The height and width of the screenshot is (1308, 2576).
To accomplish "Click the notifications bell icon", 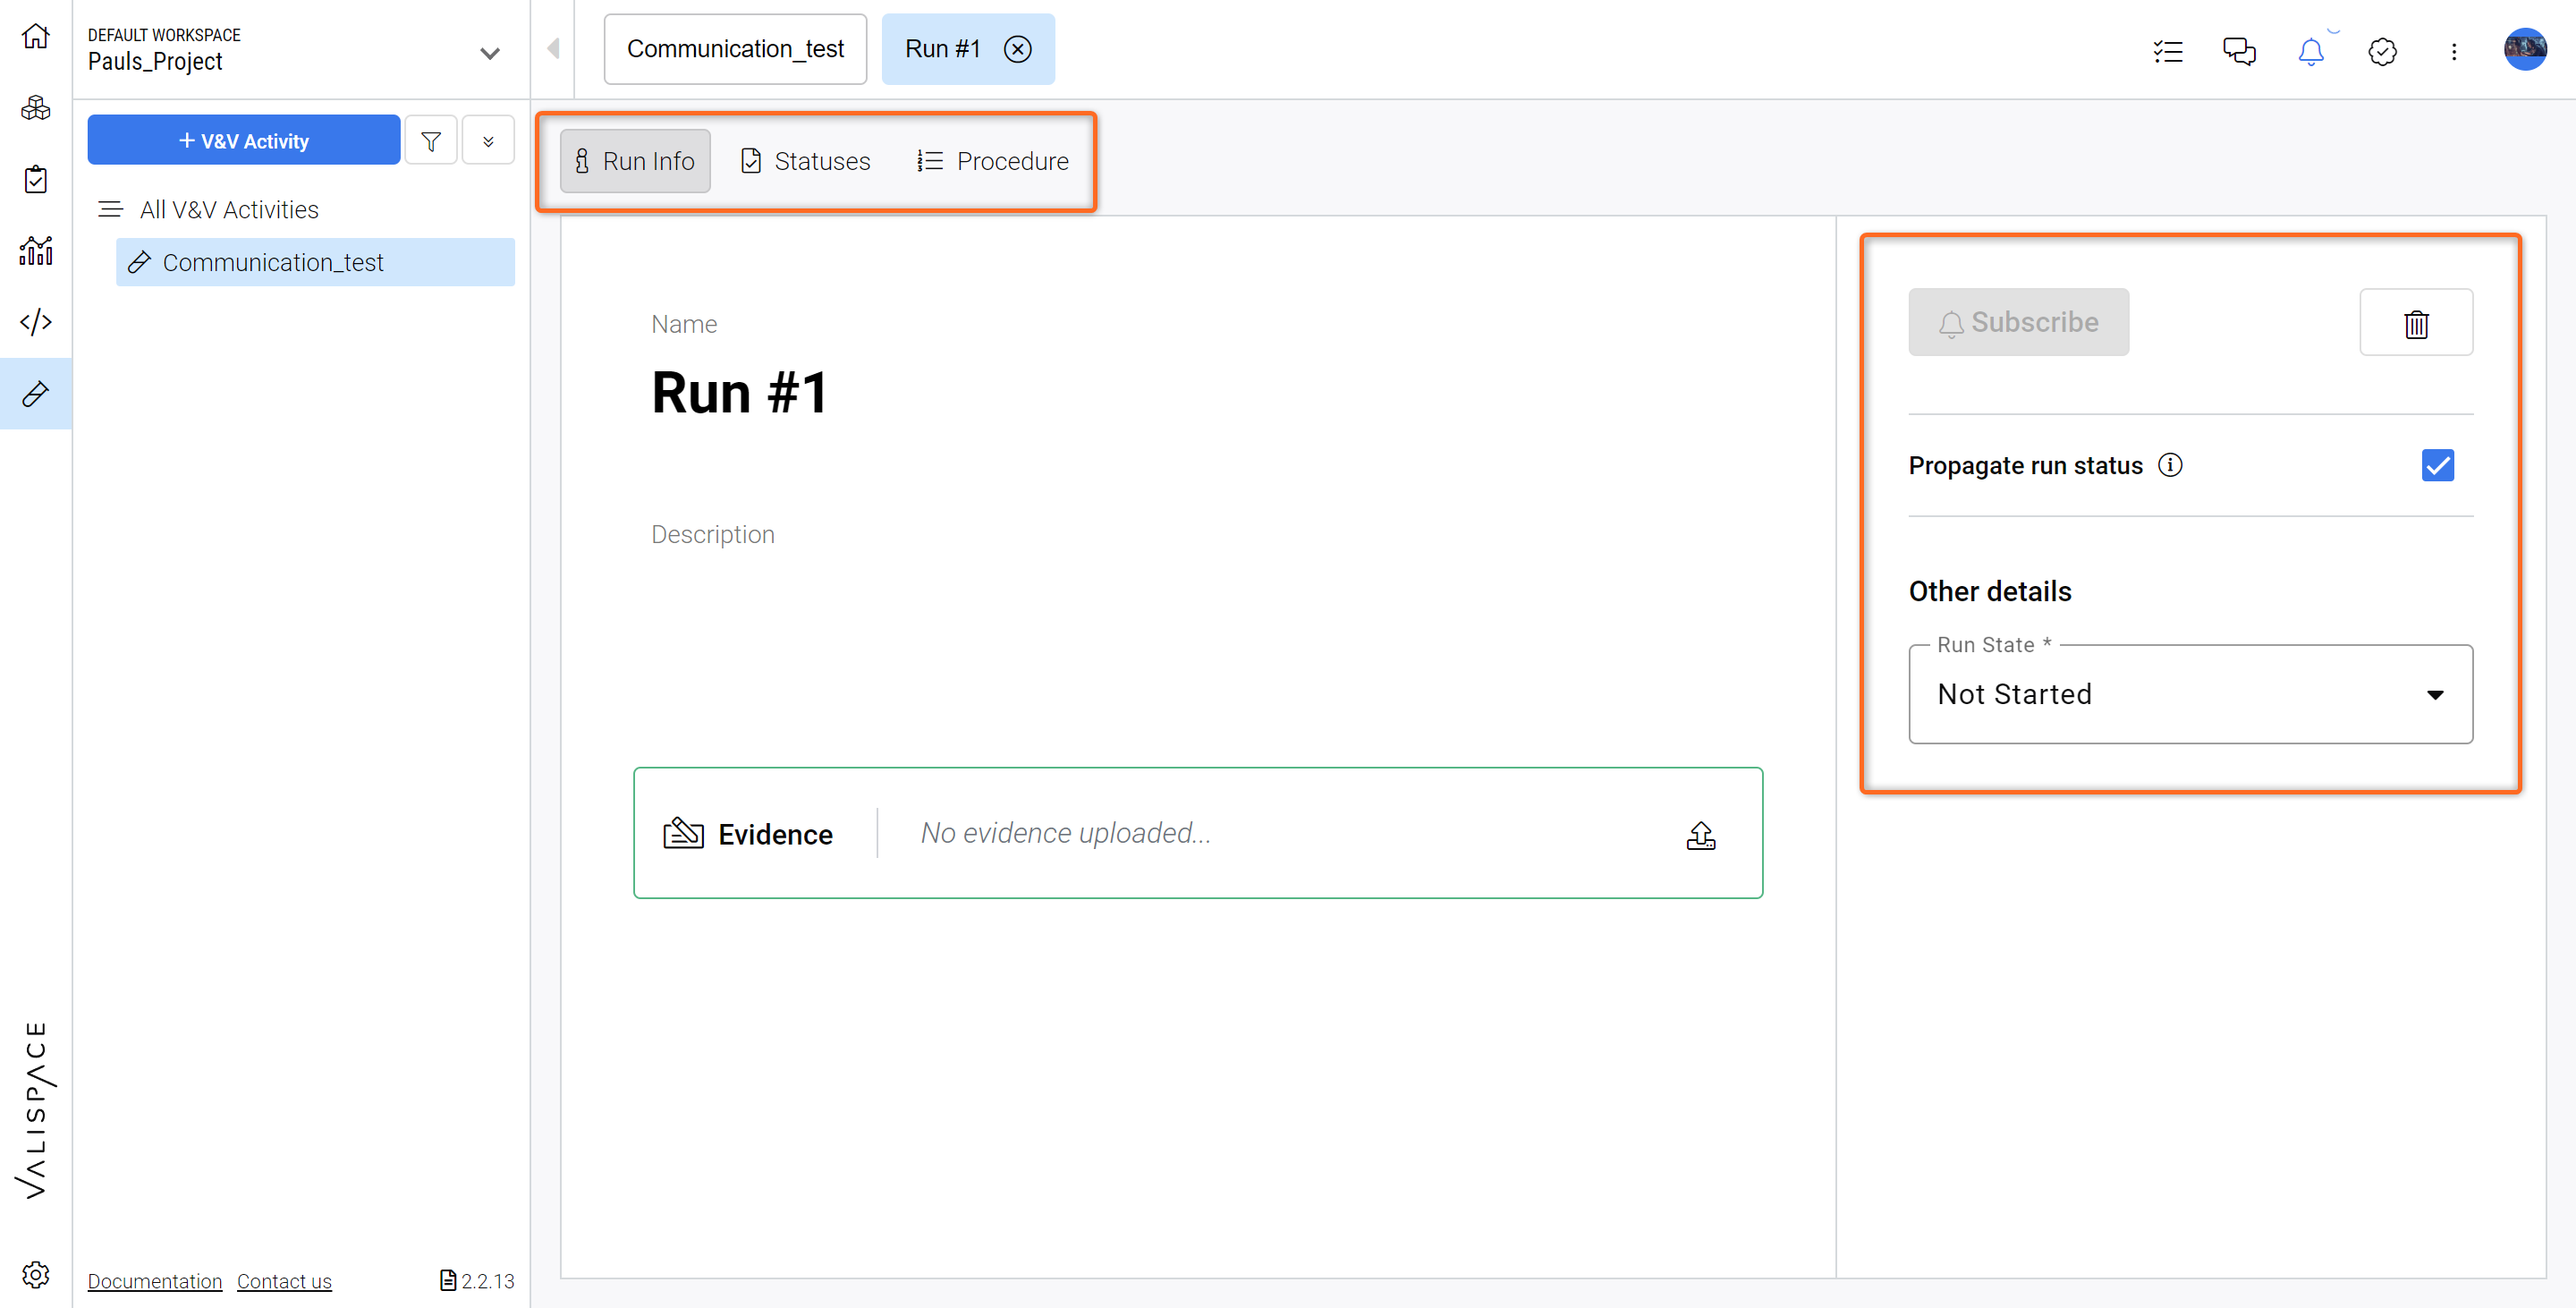I will point(2311,51).
